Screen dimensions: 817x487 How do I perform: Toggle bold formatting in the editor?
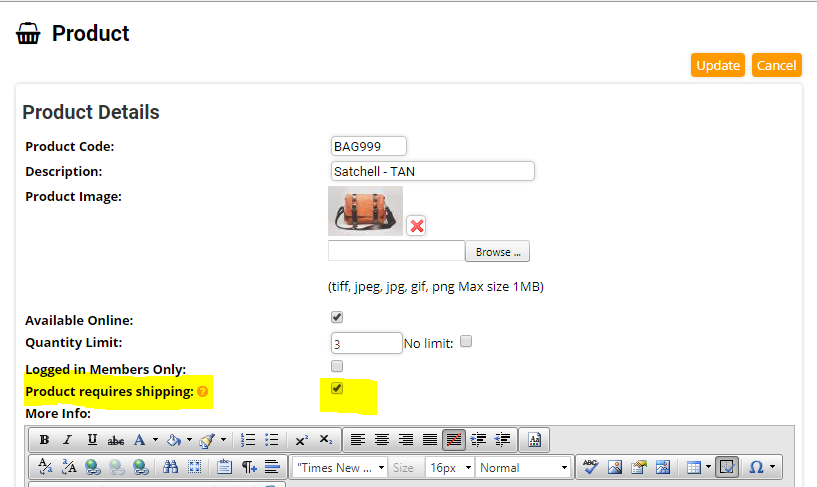[45, 440]
